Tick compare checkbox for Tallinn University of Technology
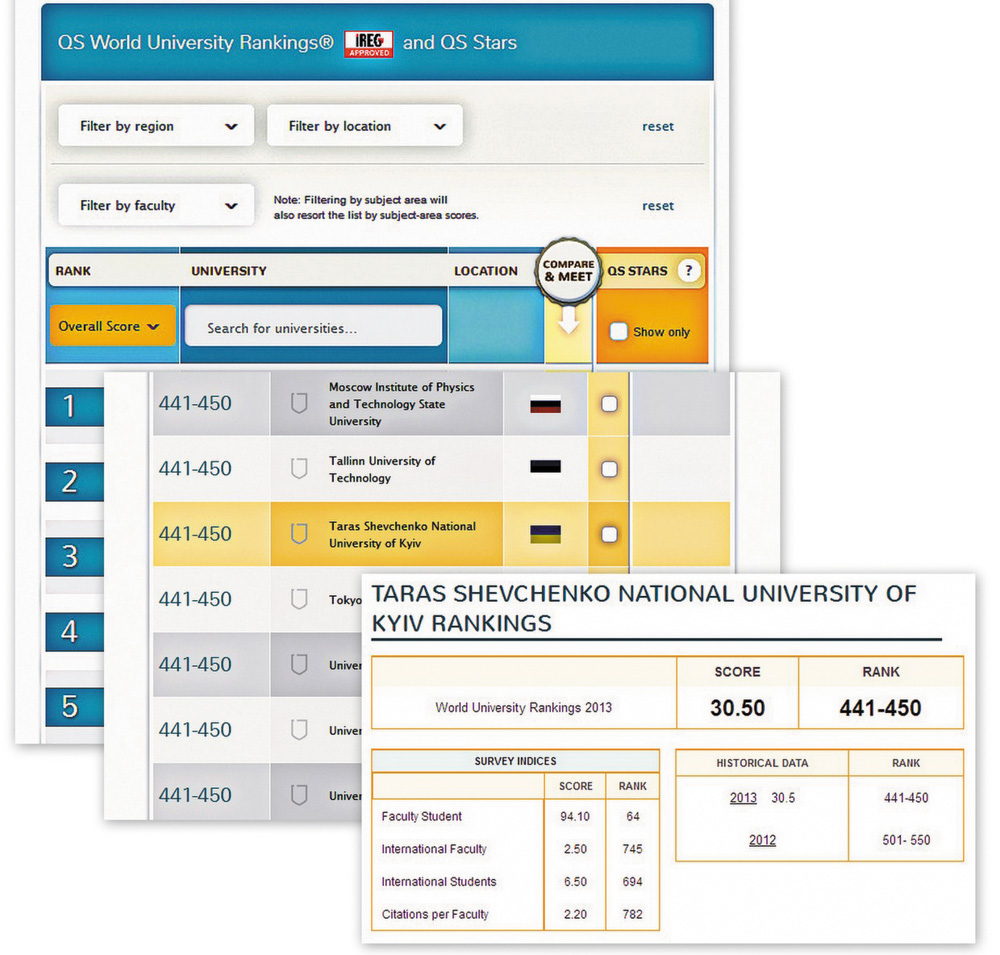This screenshot has height=955, width=1000. (609, 469)
